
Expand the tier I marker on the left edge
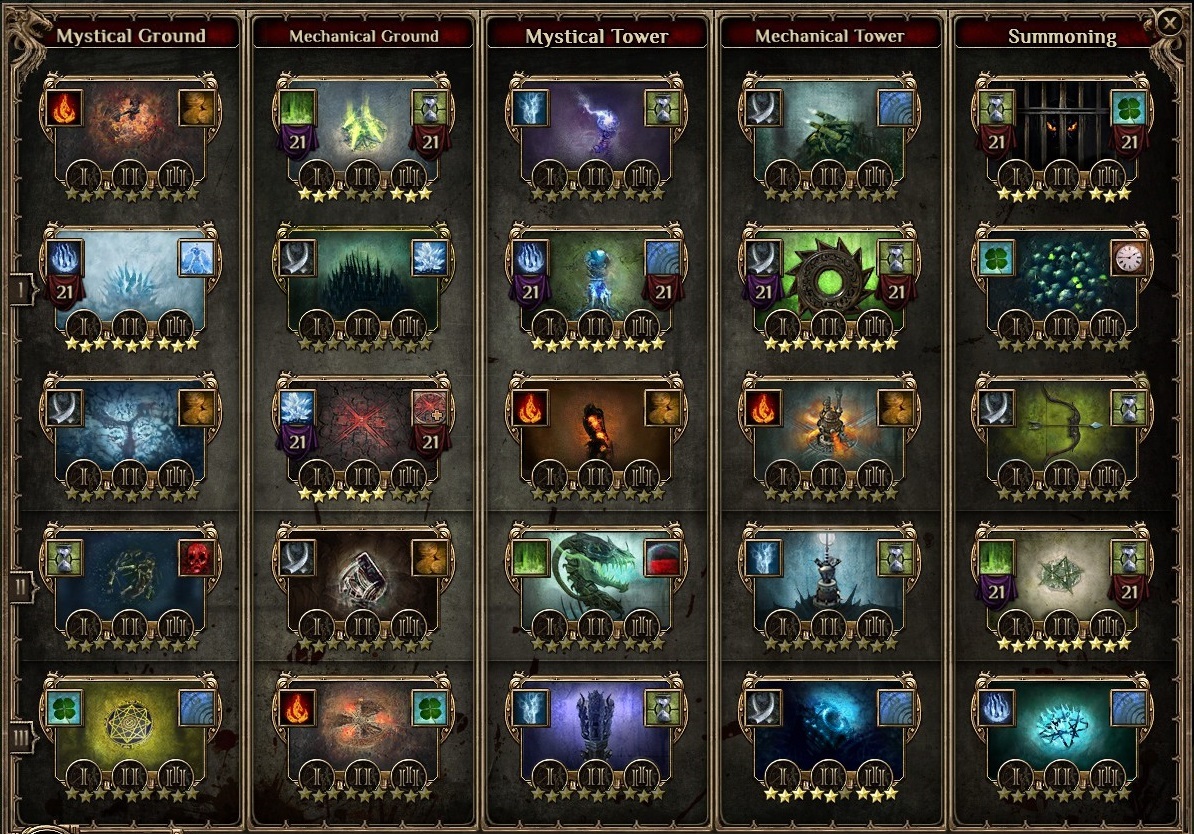click(x=22, y=289)
